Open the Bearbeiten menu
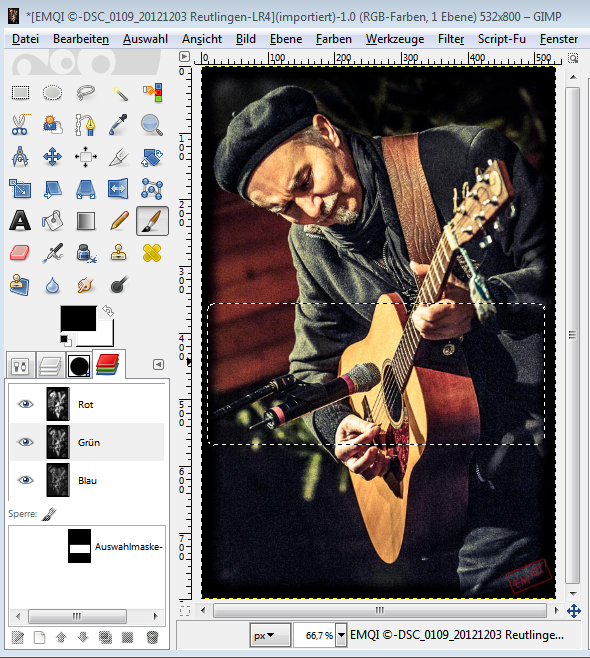 point(81,39)
